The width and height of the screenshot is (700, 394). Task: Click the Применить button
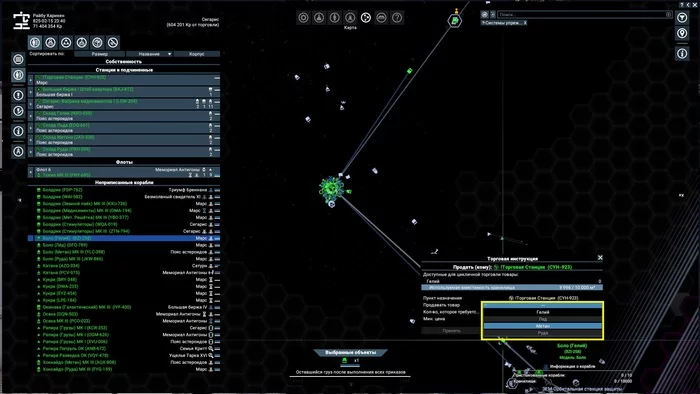click(451, 331)
